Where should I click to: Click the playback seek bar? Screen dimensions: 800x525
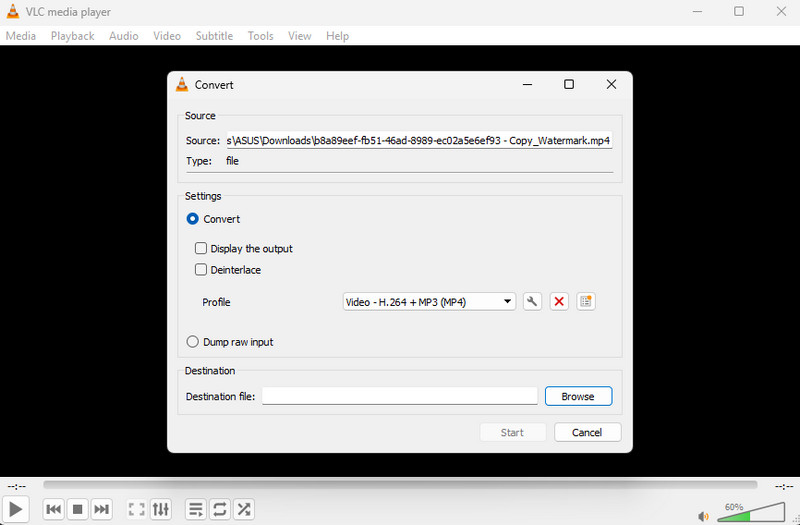[400, 485]
